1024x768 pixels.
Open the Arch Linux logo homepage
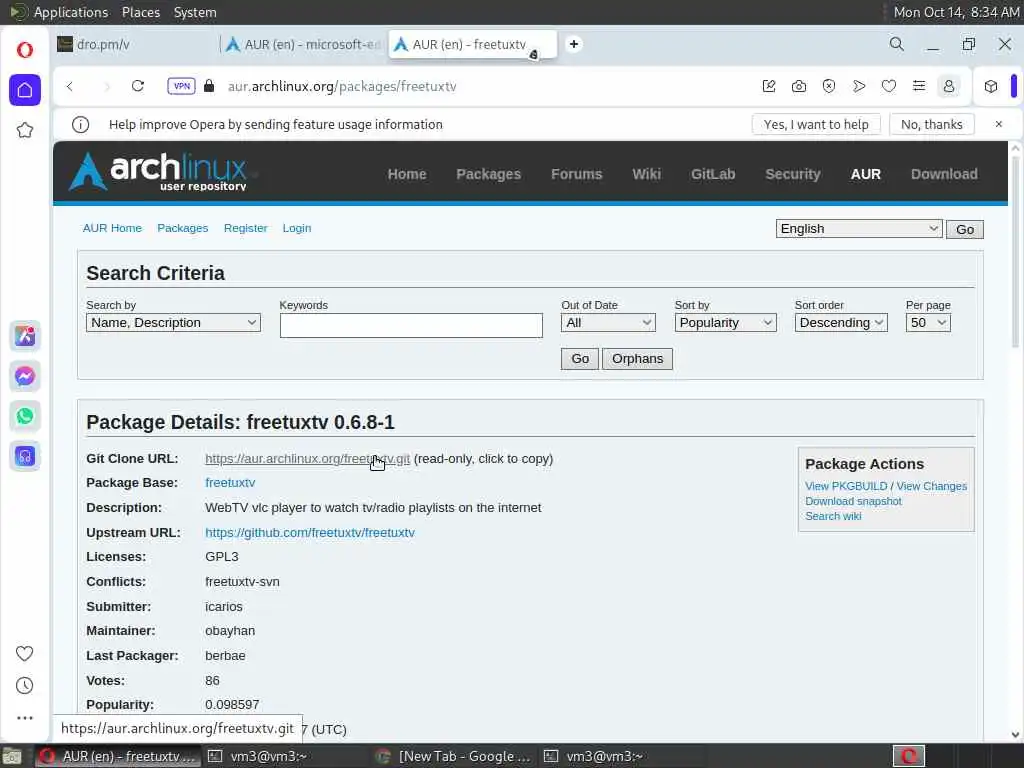160,171
